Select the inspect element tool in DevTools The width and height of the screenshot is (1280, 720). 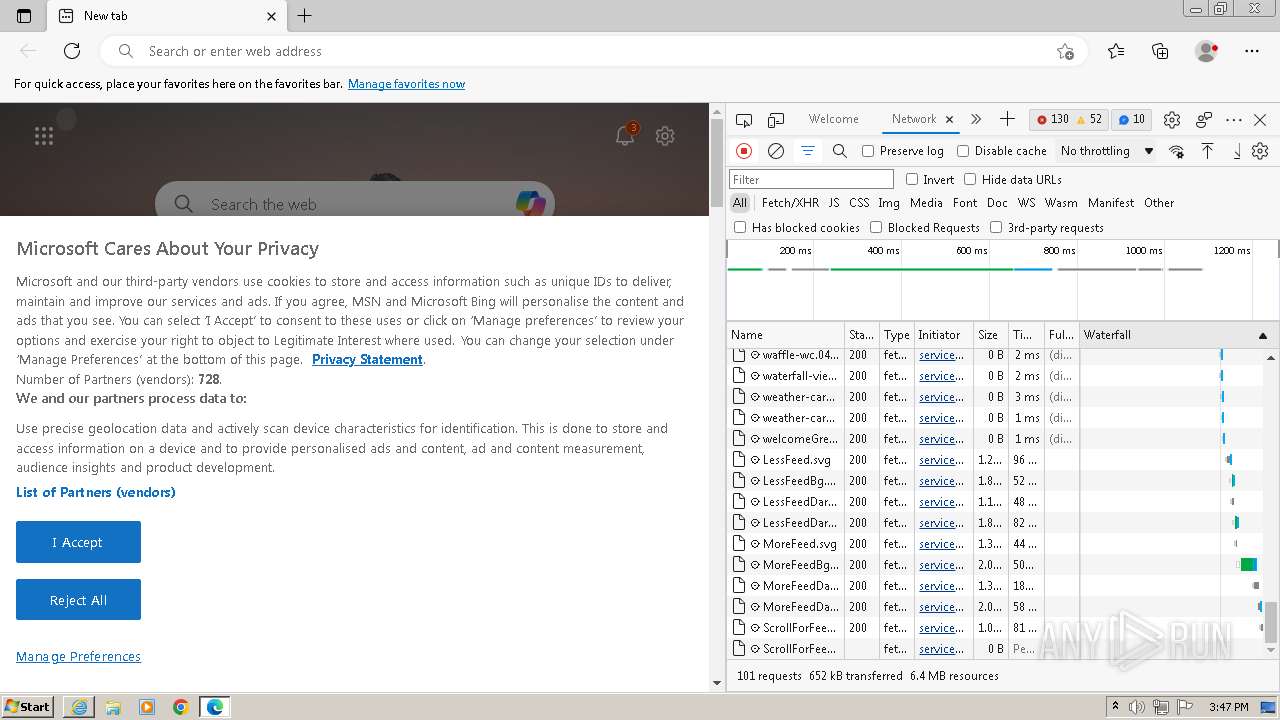pyautogui.click(x=744, y=120)
